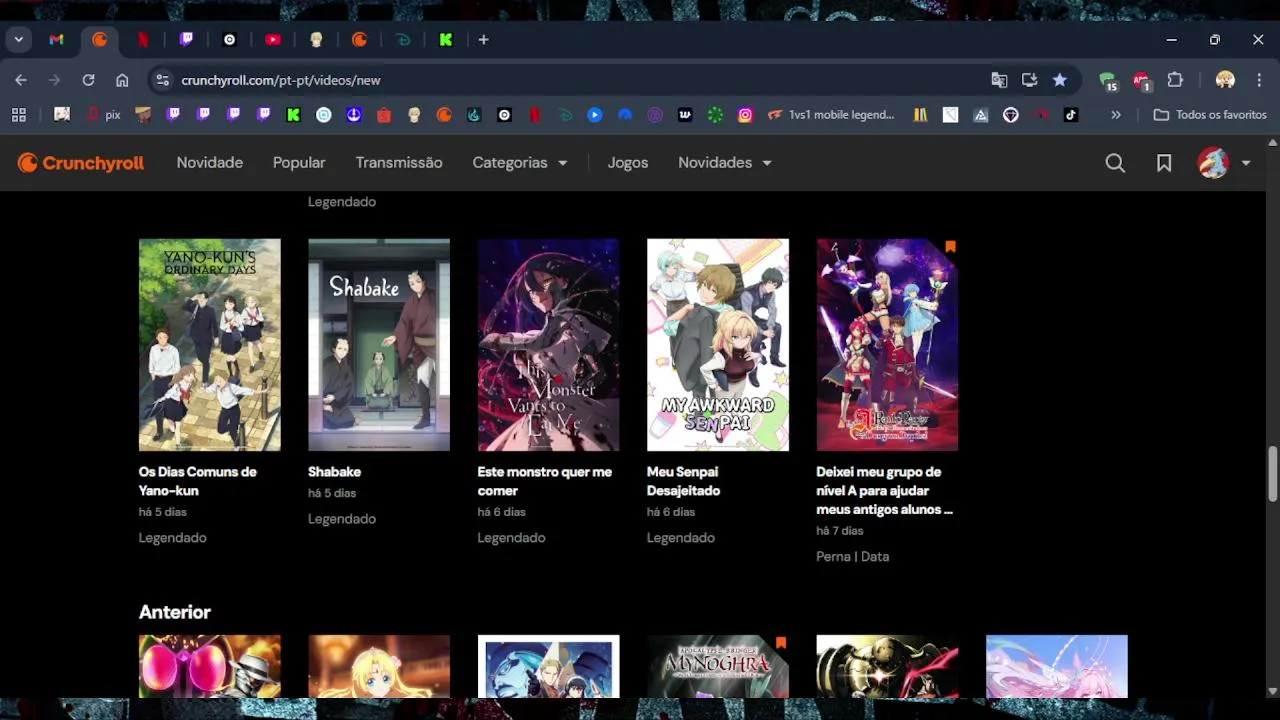Open the Crunchyroll watchlist bookmark icon
The image size is (1280, 720).
point(1164,163)
